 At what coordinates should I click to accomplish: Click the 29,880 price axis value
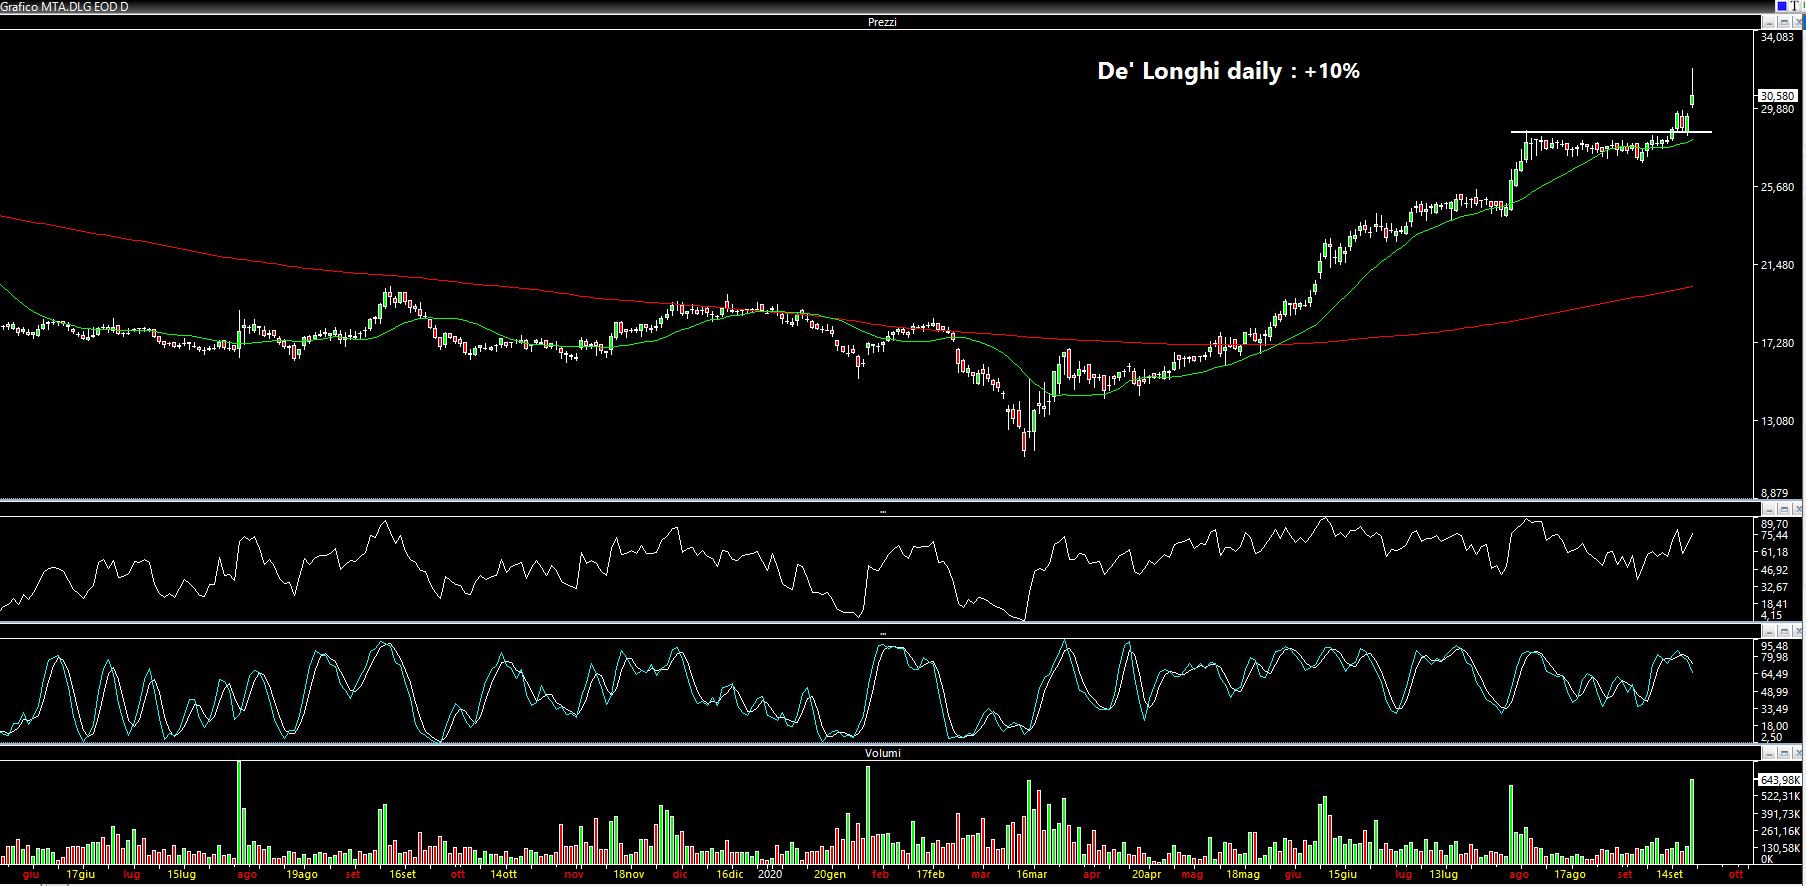[x=1777, y=110]
